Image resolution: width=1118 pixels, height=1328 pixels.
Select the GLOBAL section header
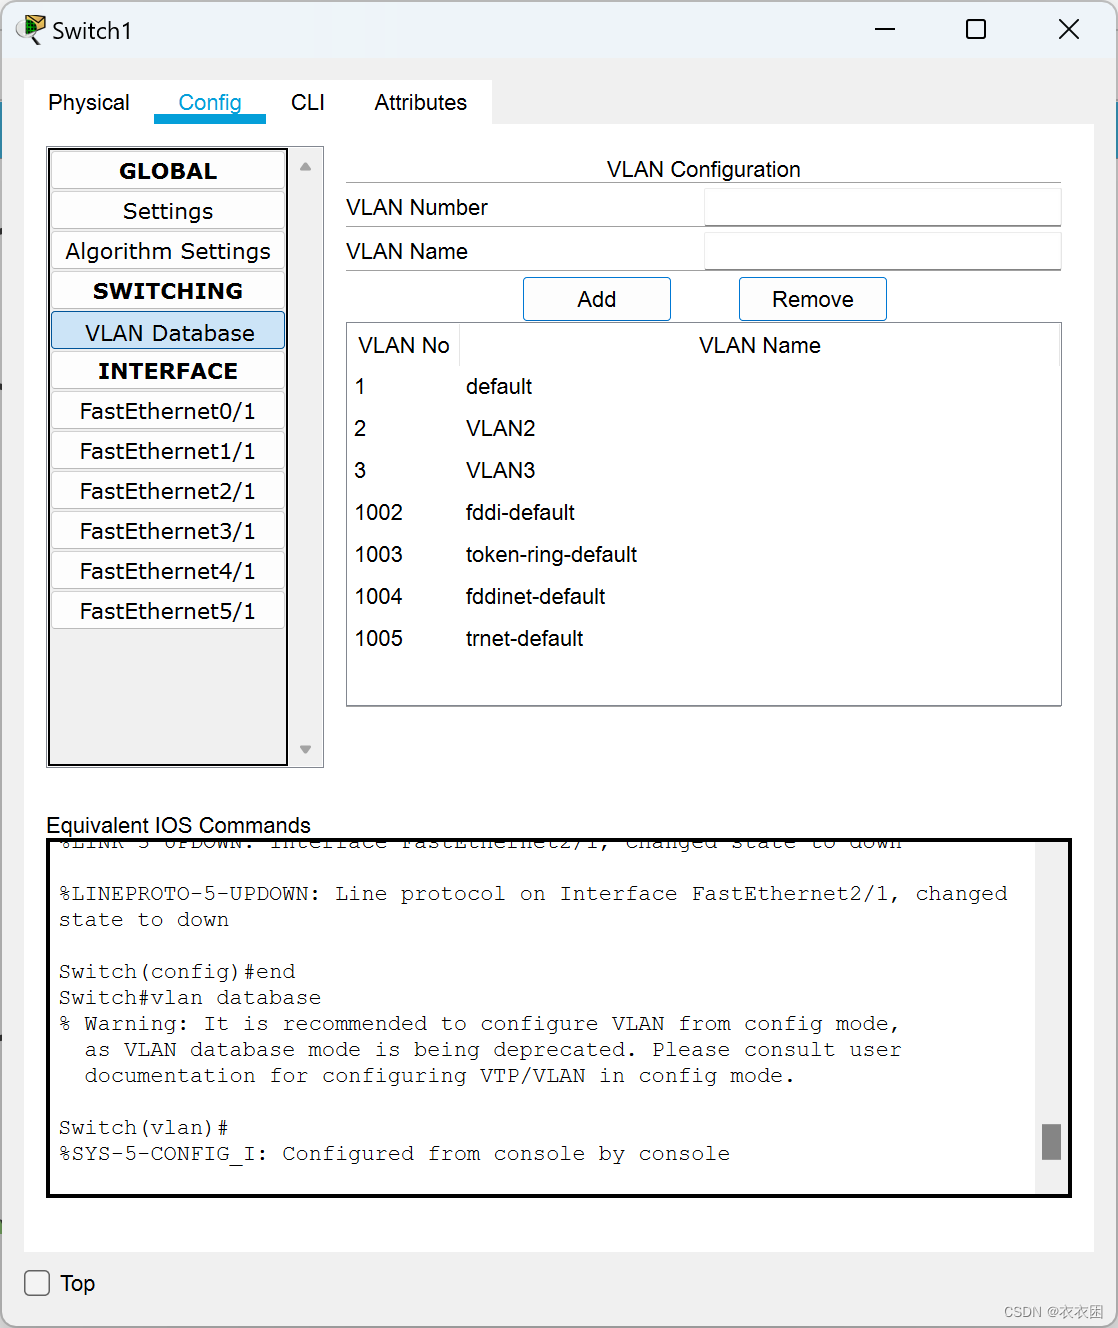point(168,171)
